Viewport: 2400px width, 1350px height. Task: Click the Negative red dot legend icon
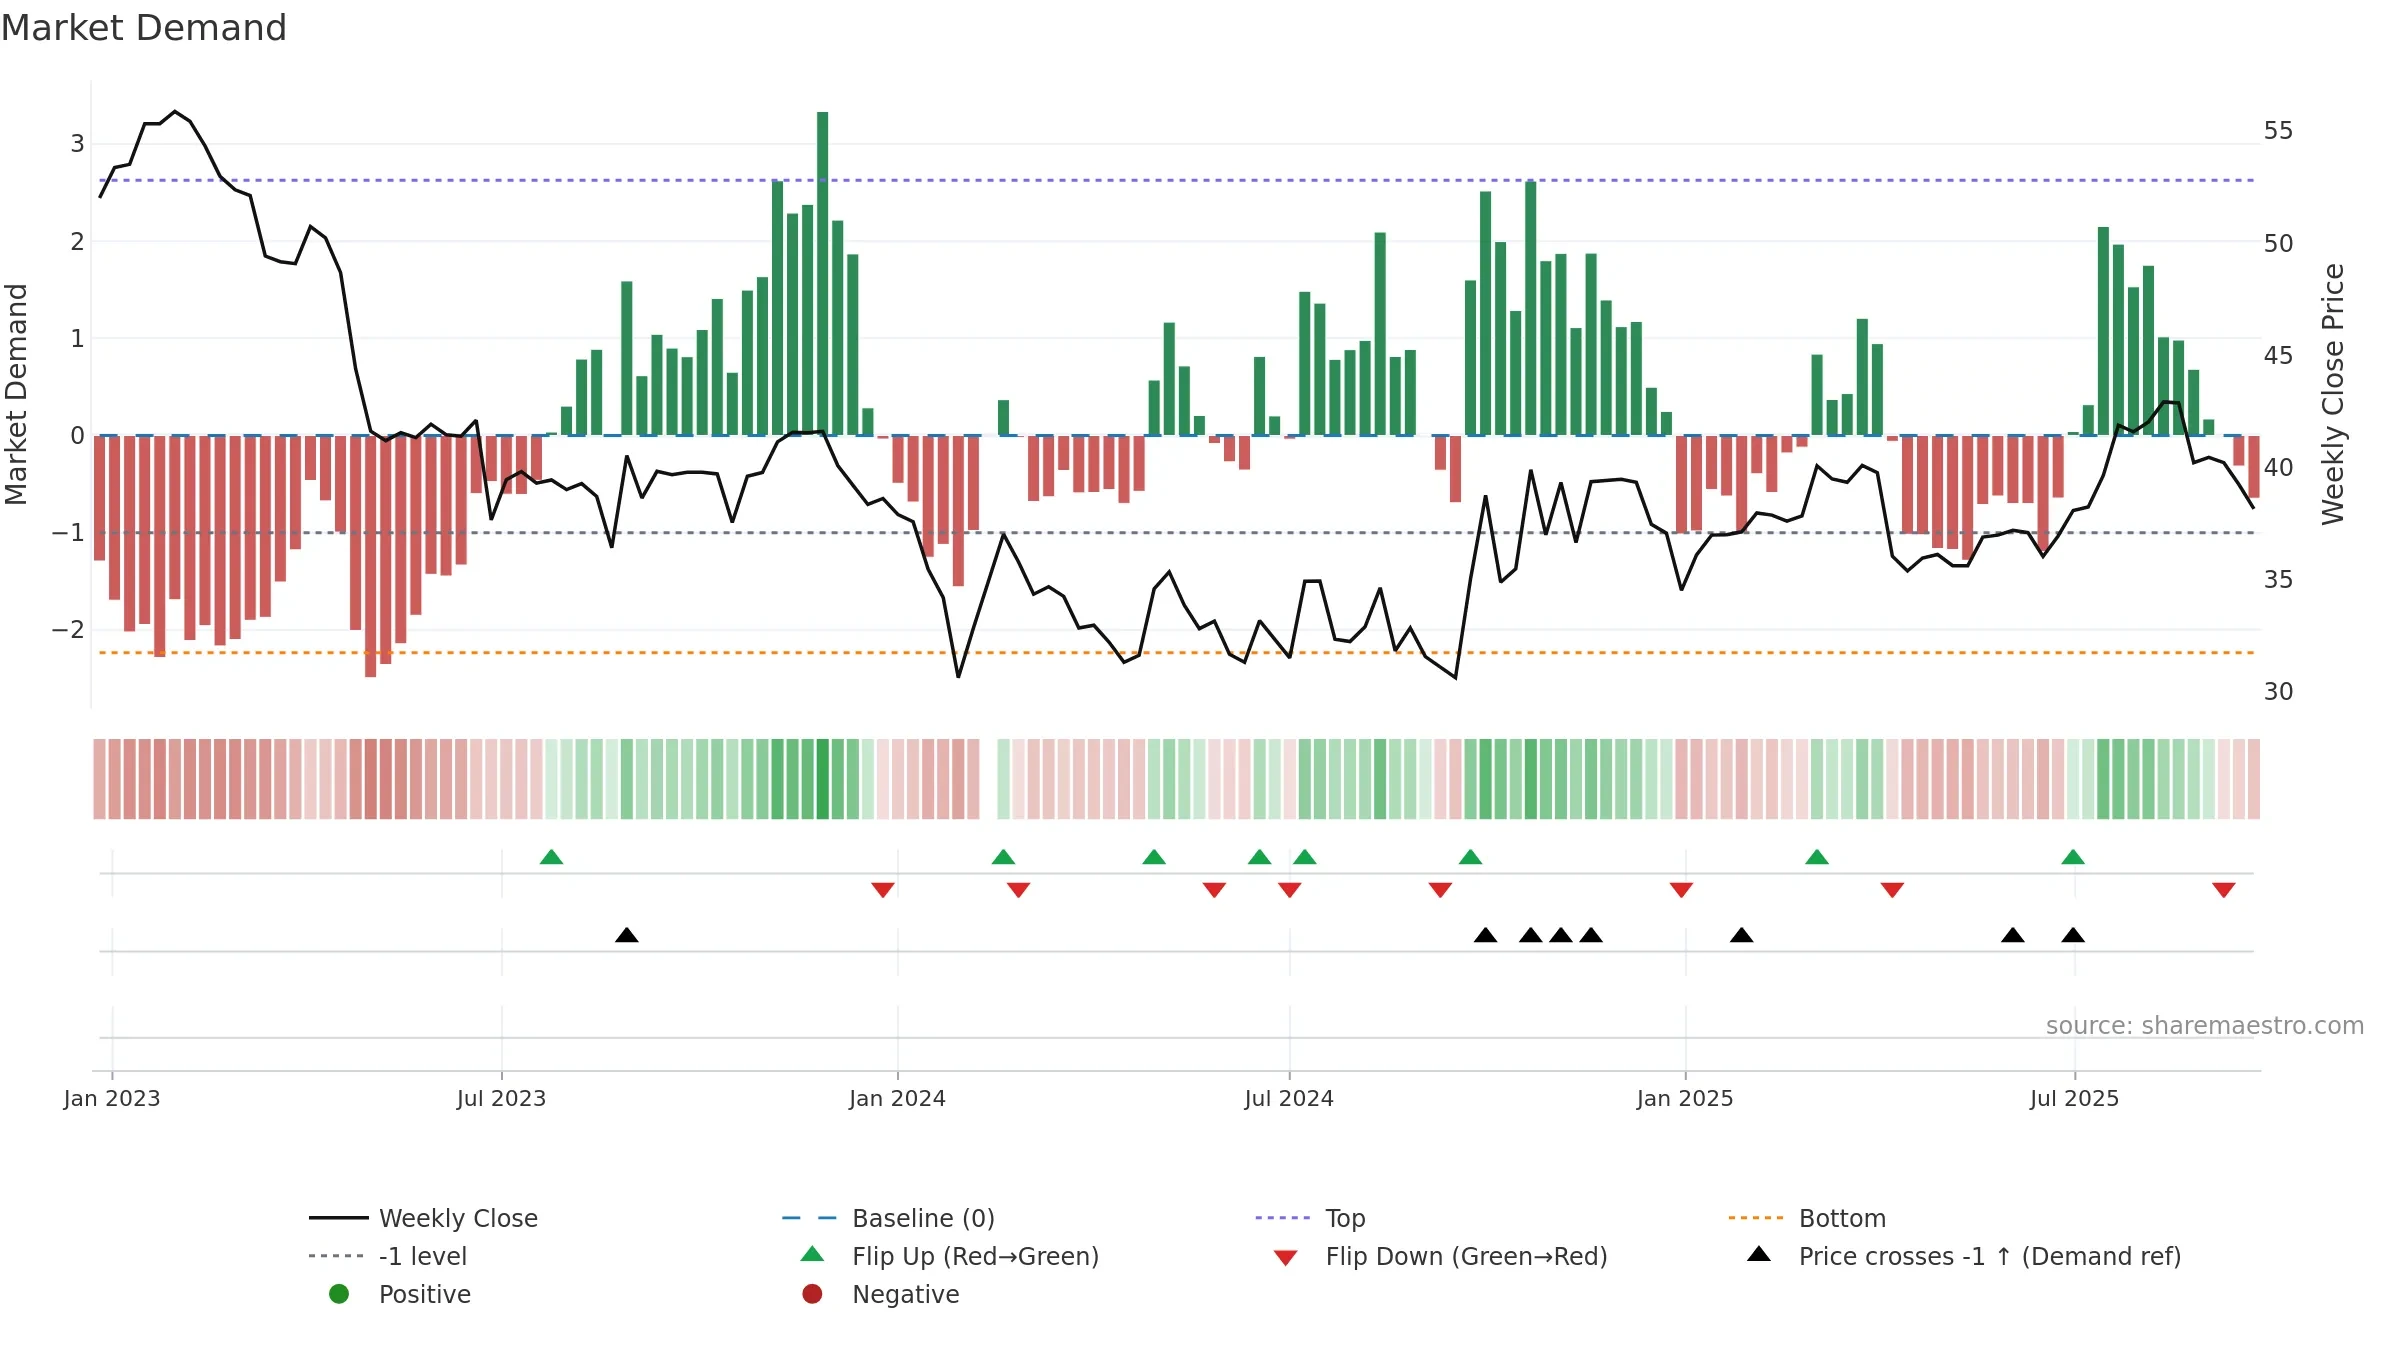(x=812, y=1294)
